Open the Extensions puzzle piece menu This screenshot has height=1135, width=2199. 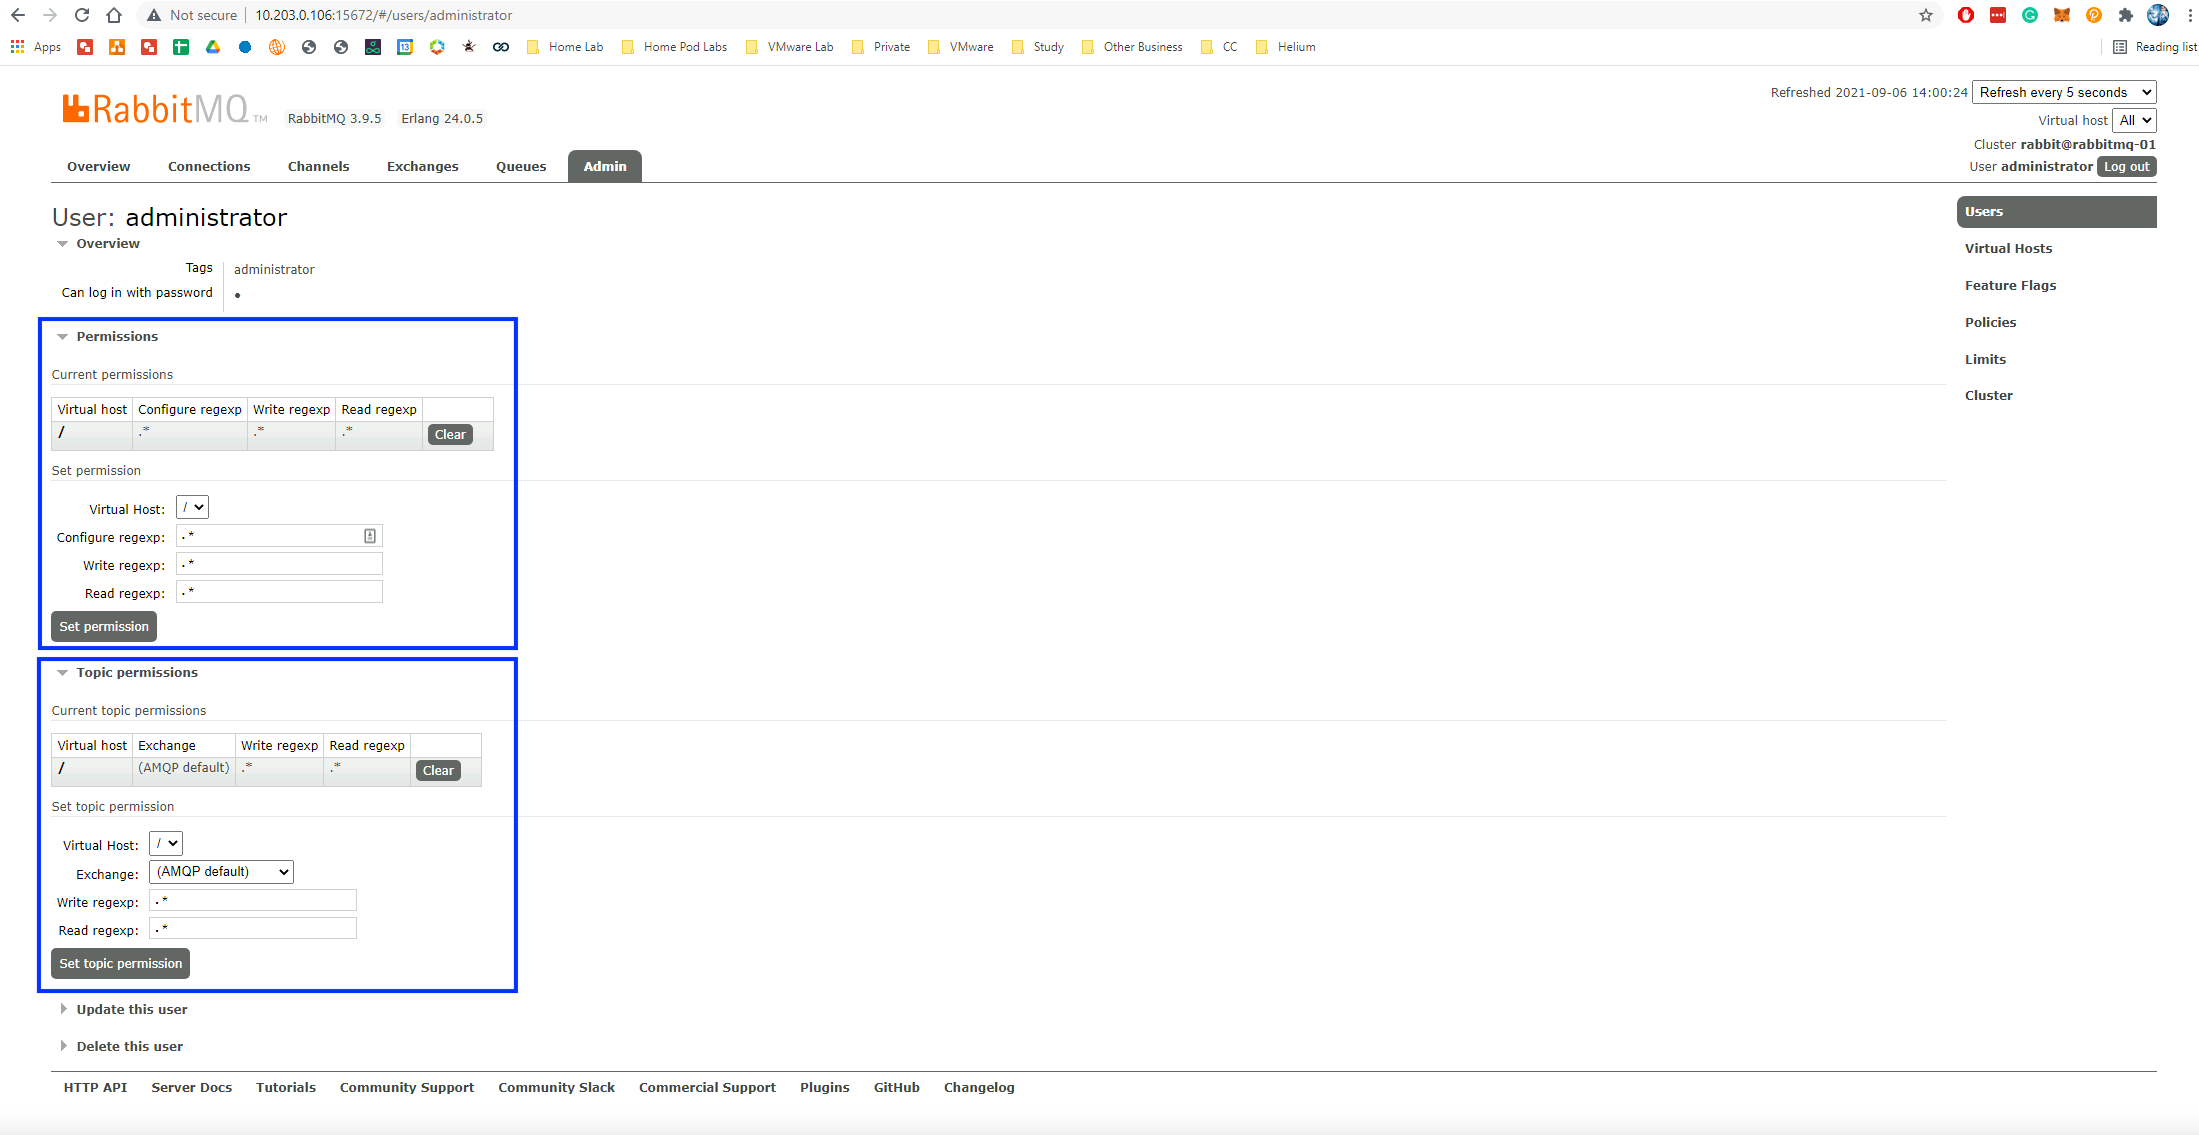pyautogui.click(x=2125, y=15)
